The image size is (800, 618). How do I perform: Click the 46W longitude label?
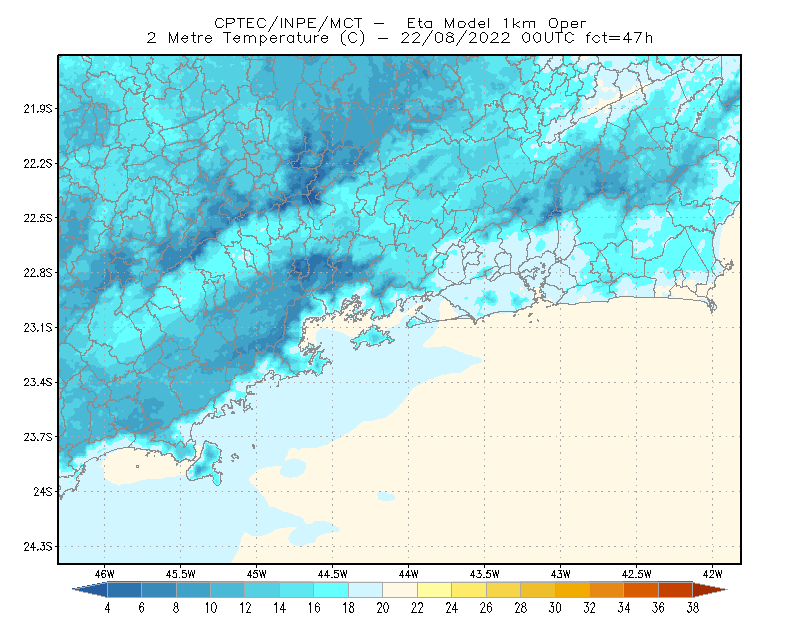[x=105, y=574]
